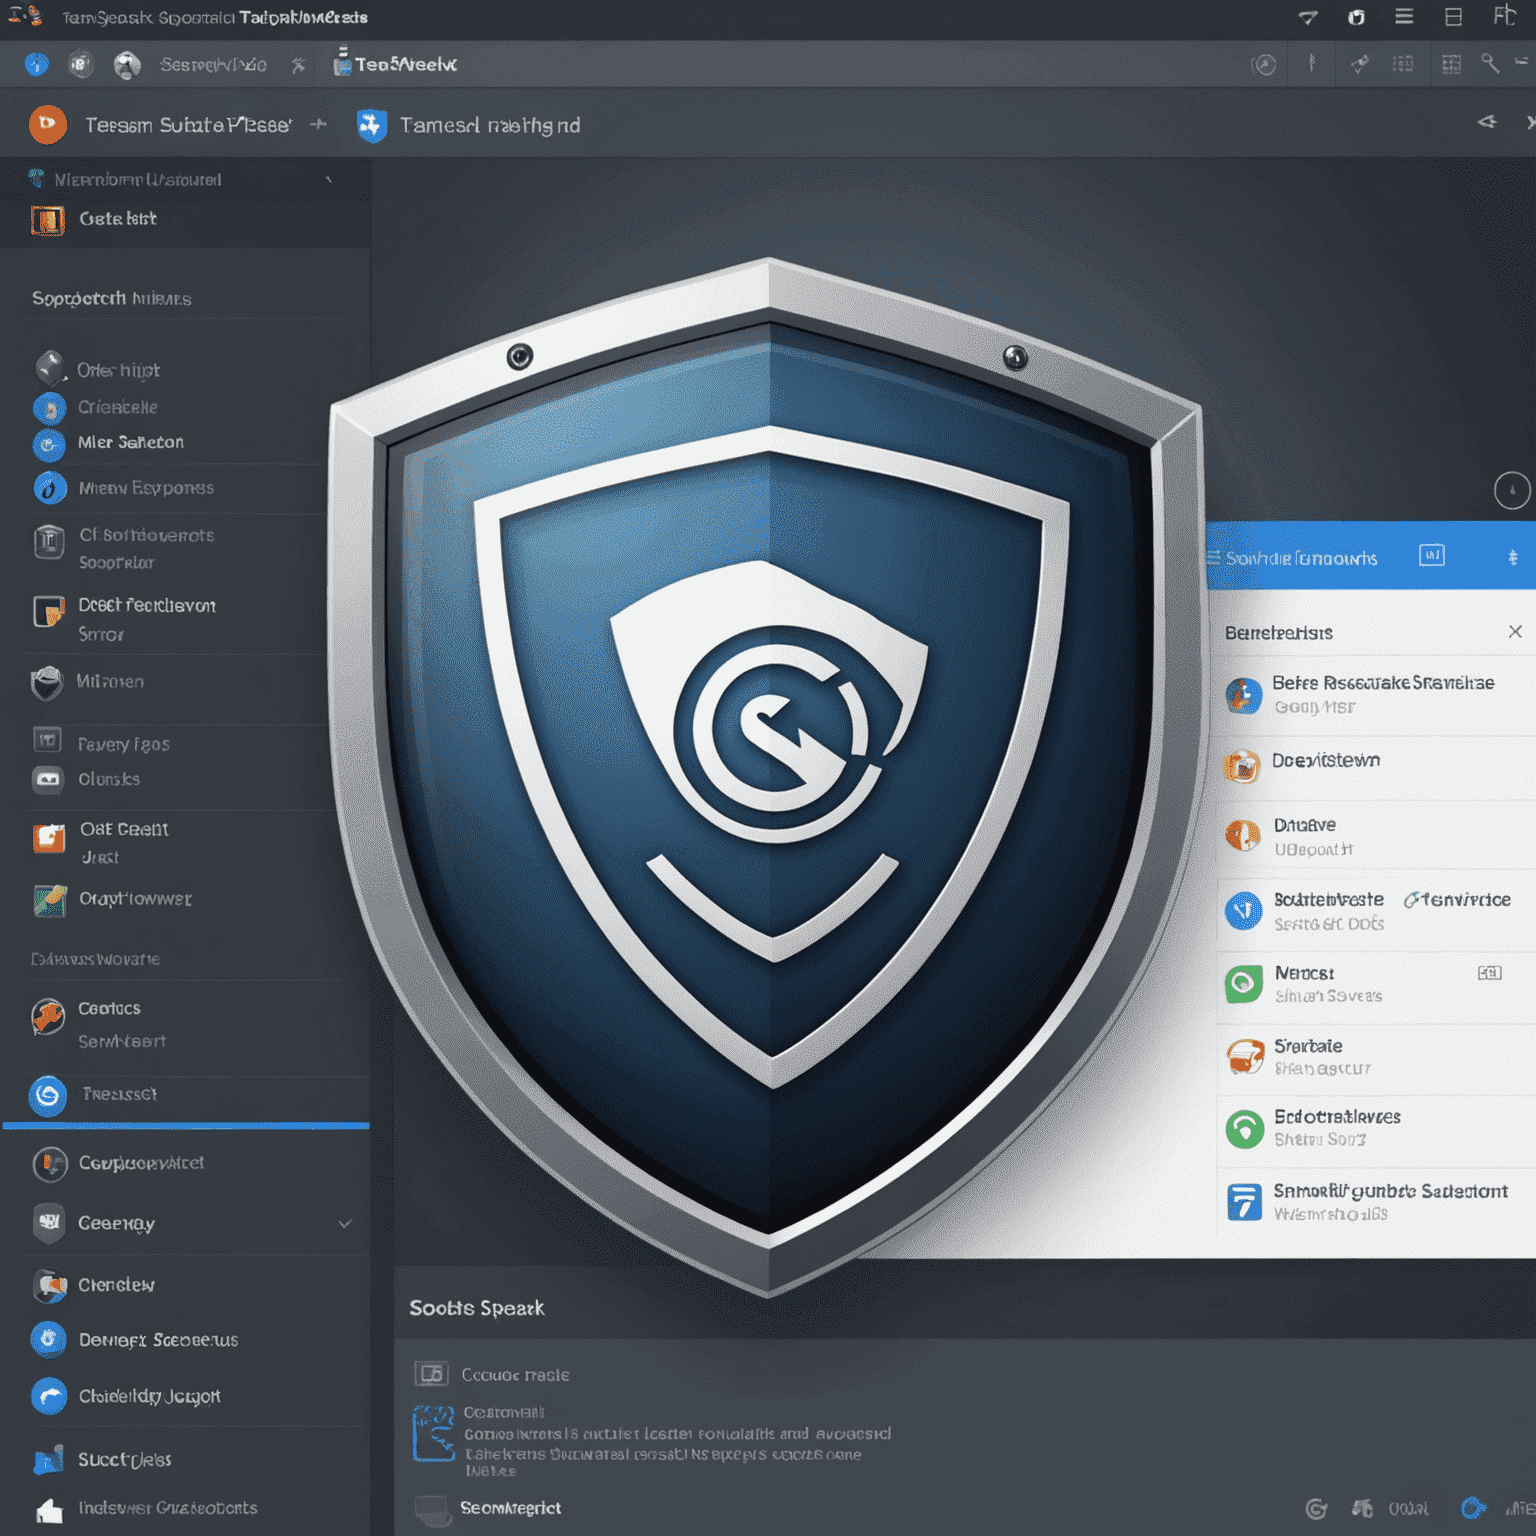Click the back arrow at the tab bar right

tap(1487, 122)
